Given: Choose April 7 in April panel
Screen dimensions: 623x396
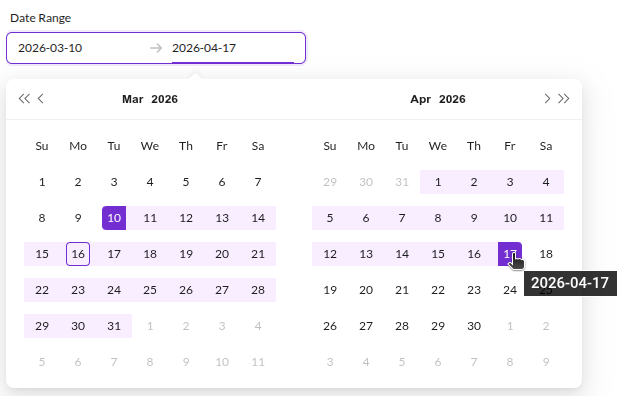Looking at the screenshot, I should [x=402, y=218].
